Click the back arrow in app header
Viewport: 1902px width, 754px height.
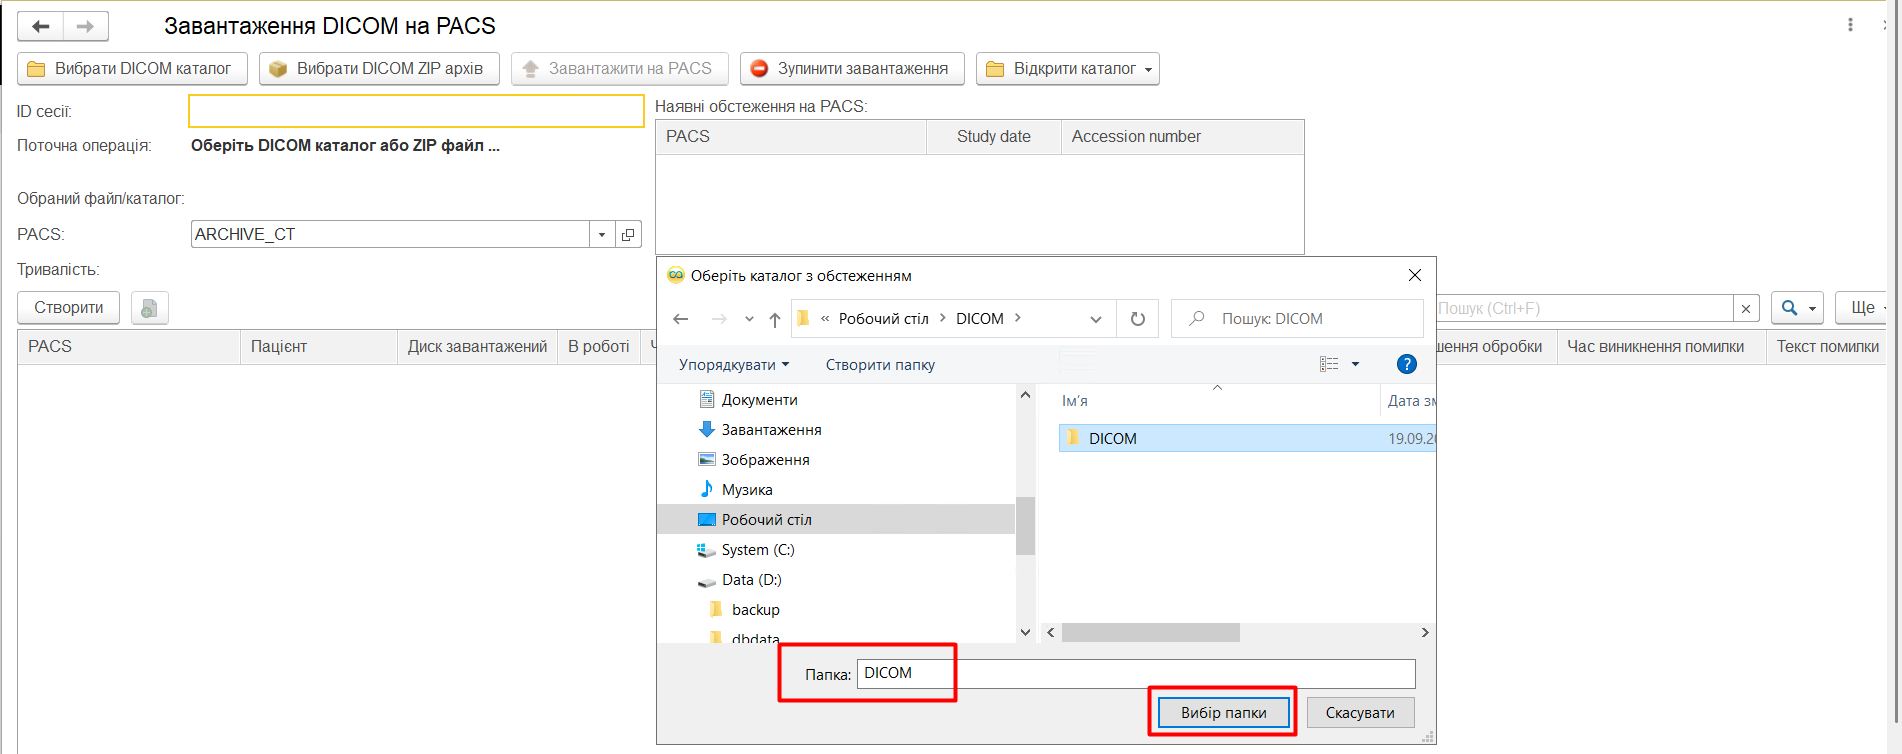(40, 27)
